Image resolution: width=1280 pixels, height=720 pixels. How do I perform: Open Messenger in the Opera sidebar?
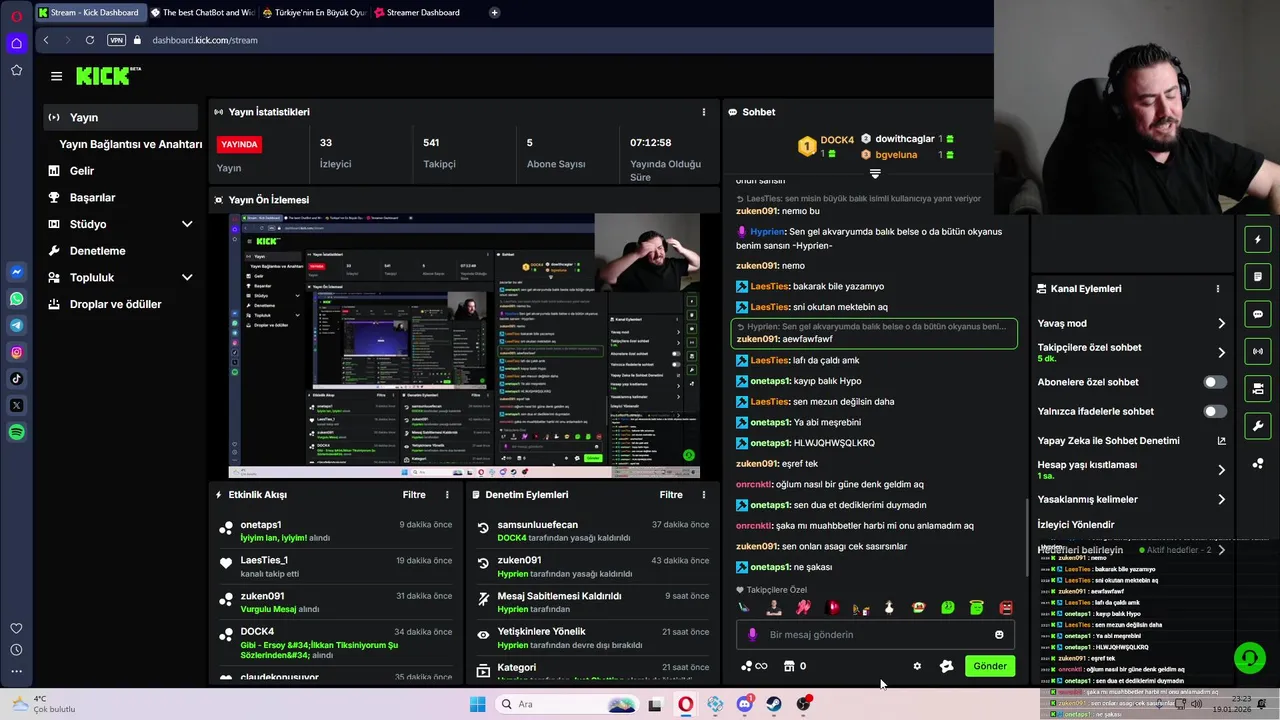click(x=16, y=272)
